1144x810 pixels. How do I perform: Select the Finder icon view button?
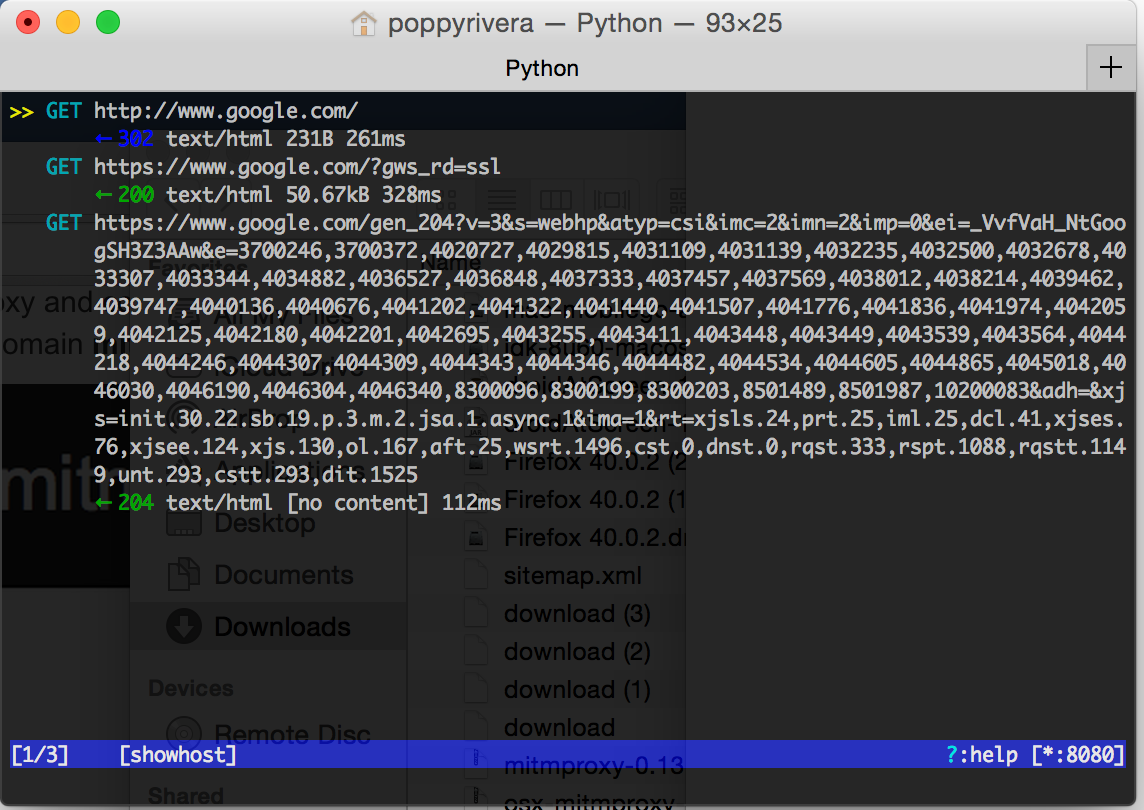(x=447, y=198)
